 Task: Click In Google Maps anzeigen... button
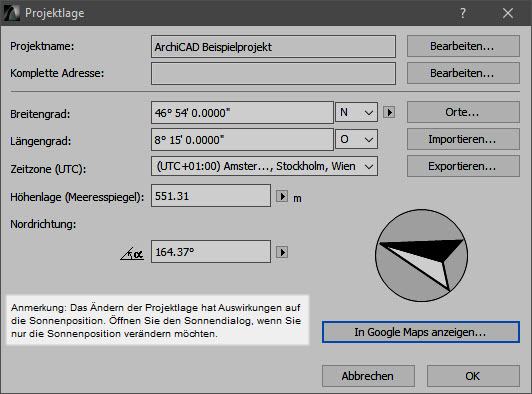click(421, 332)
